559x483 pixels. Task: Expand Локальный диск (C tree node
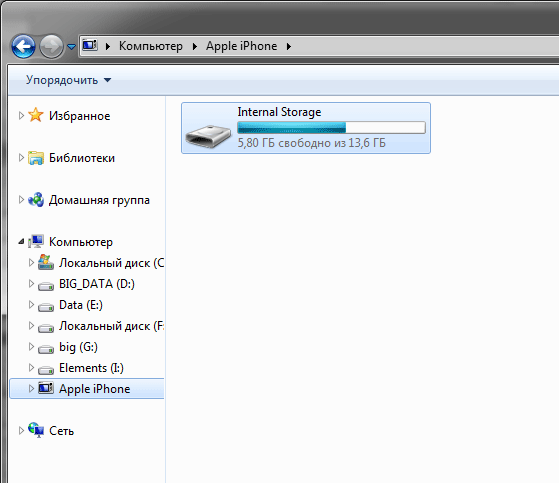31,263
